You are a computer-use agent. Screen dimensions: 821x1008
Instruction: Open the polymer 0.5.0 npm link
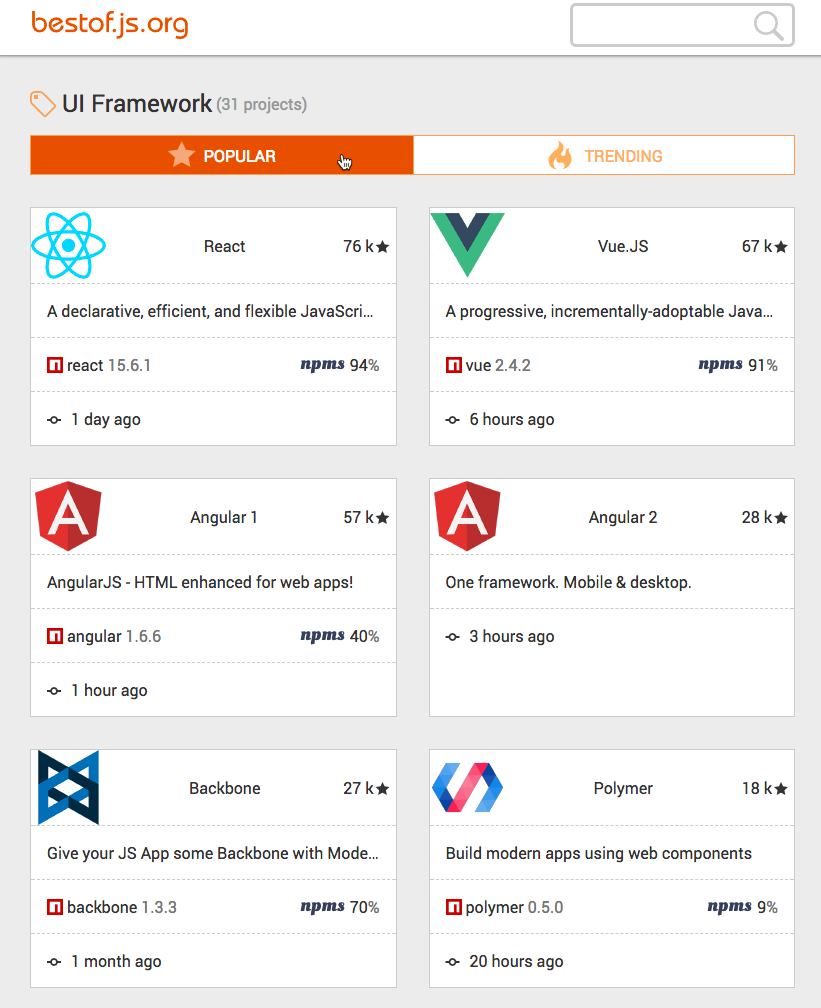tap(504, 907)
